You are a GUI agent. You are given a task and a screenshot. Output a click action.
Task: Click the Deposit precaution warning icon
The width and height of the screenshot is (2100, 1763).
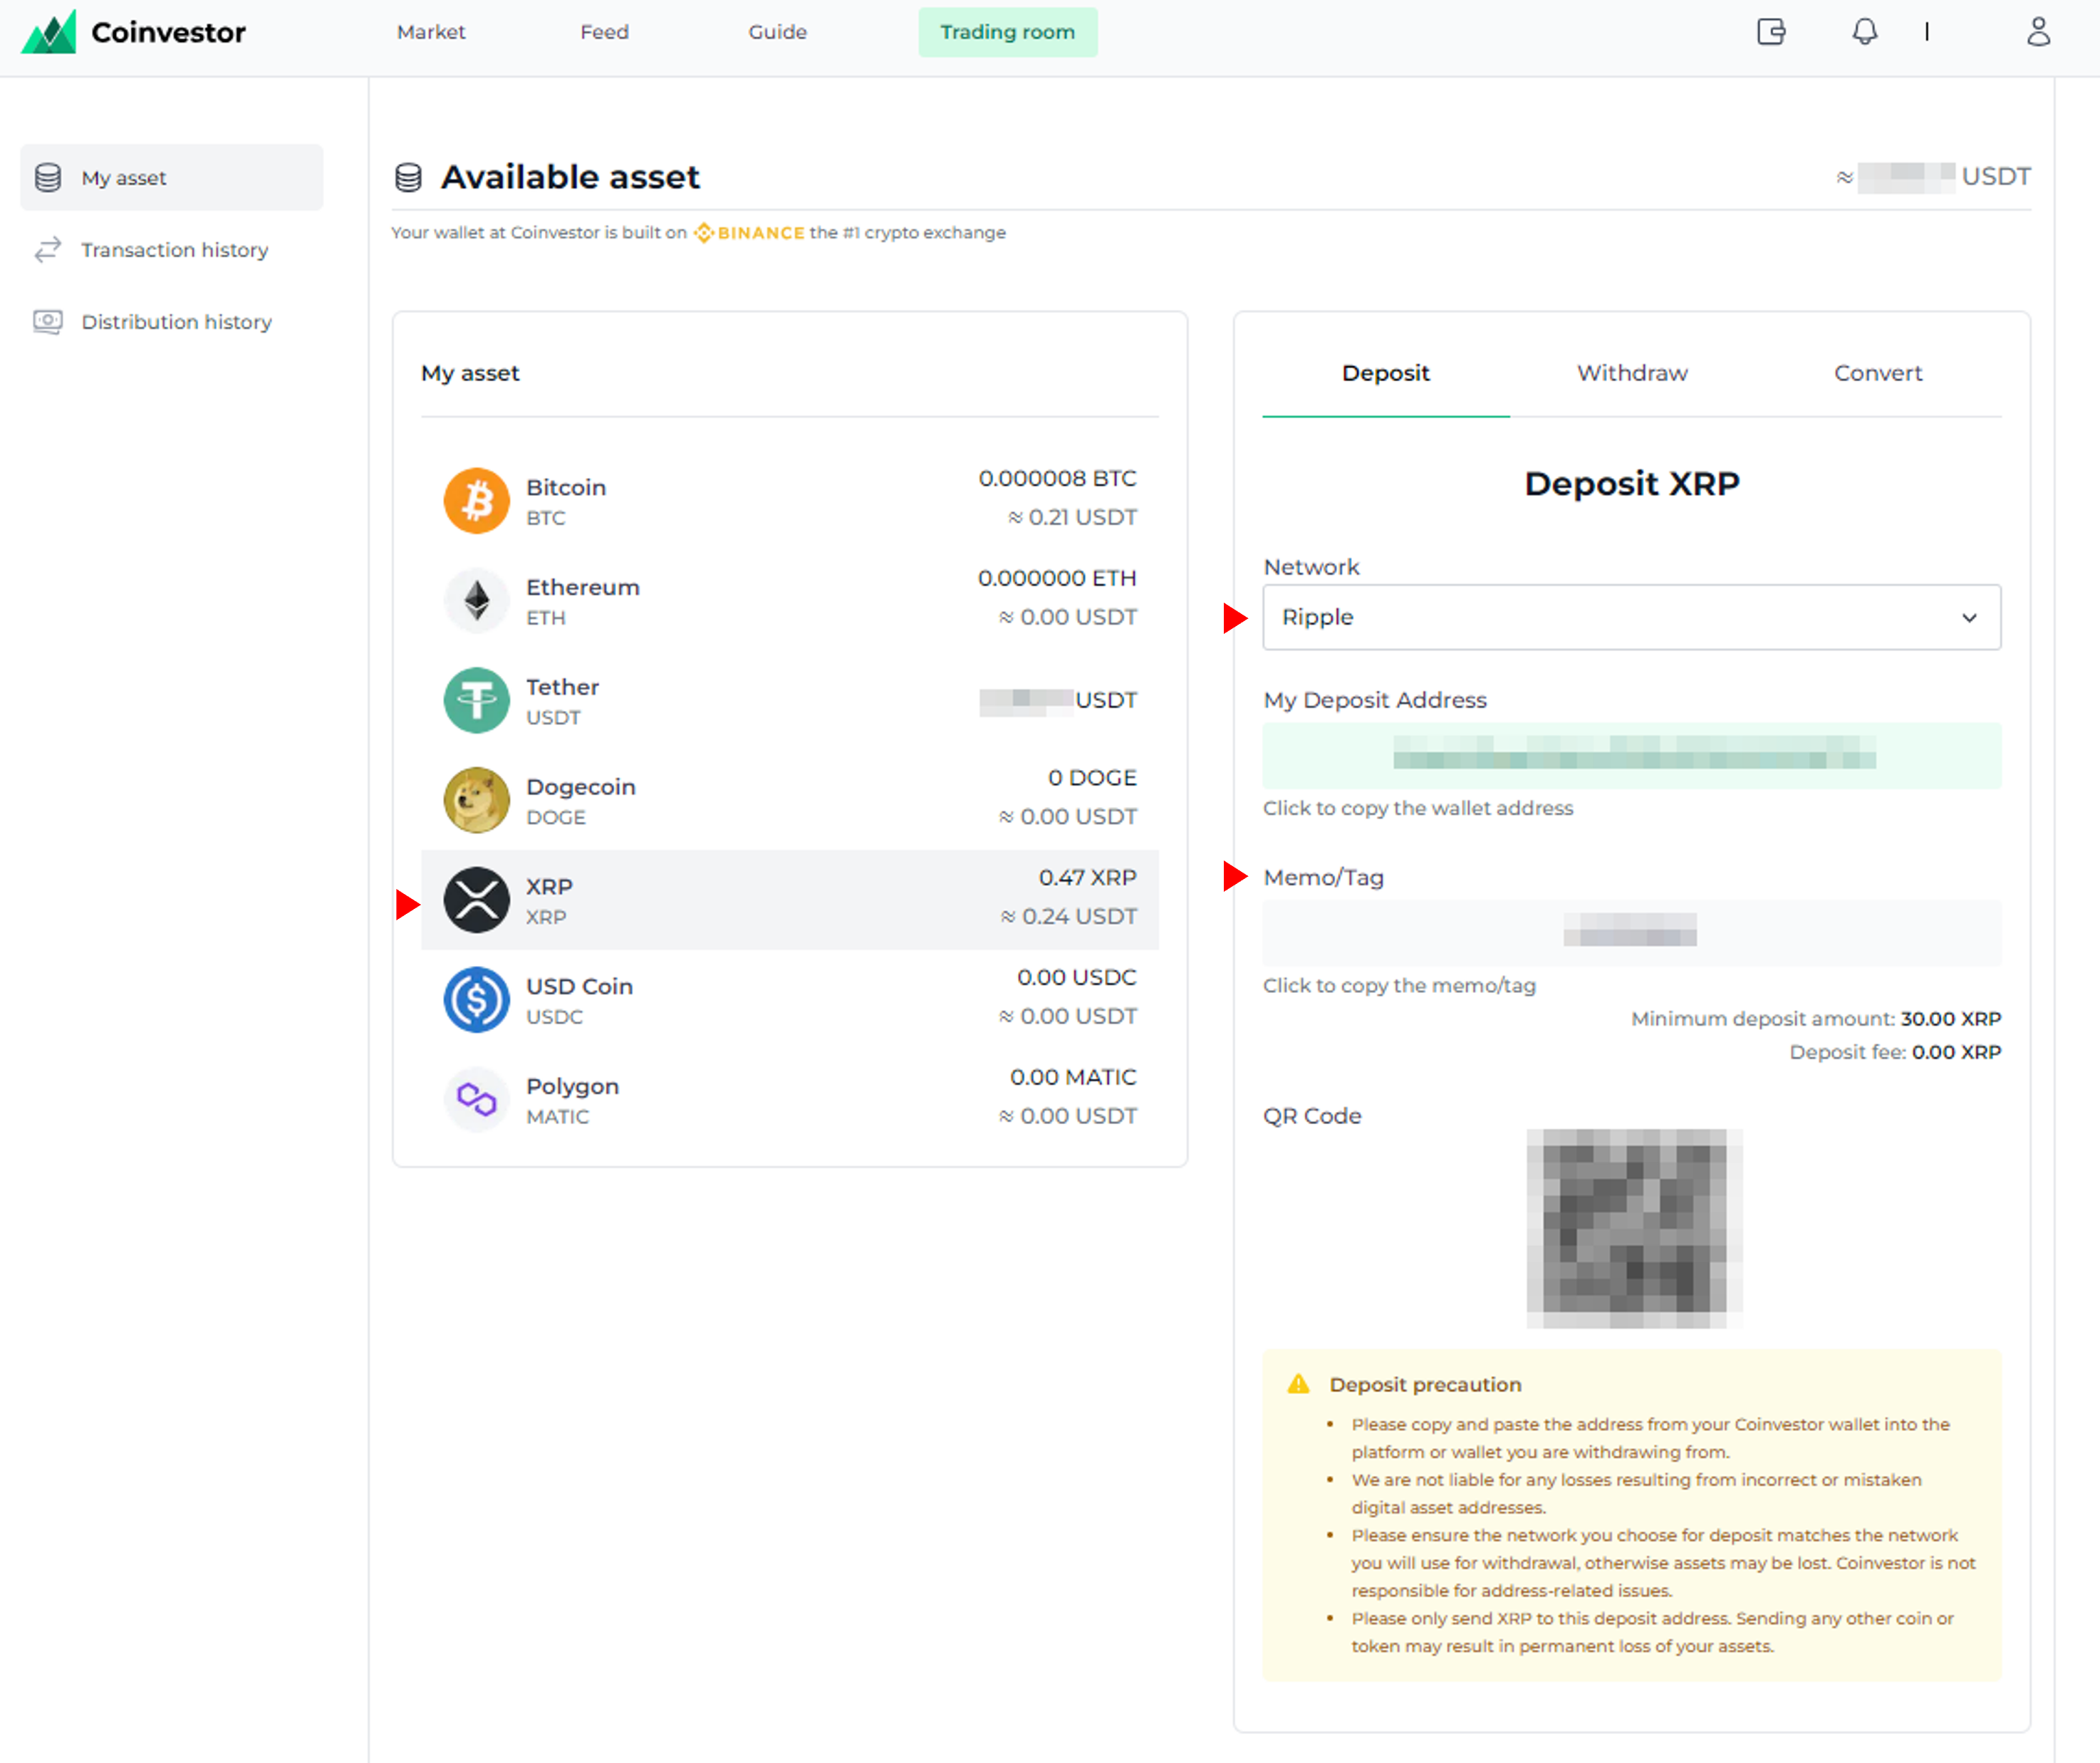click(x=1298, y=1383)
